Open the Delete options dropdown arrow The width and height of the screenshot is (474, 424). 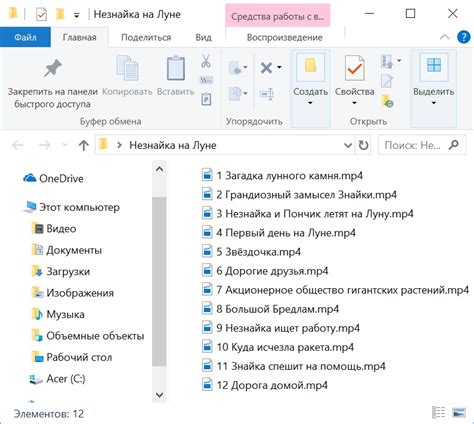pos(279,68)
